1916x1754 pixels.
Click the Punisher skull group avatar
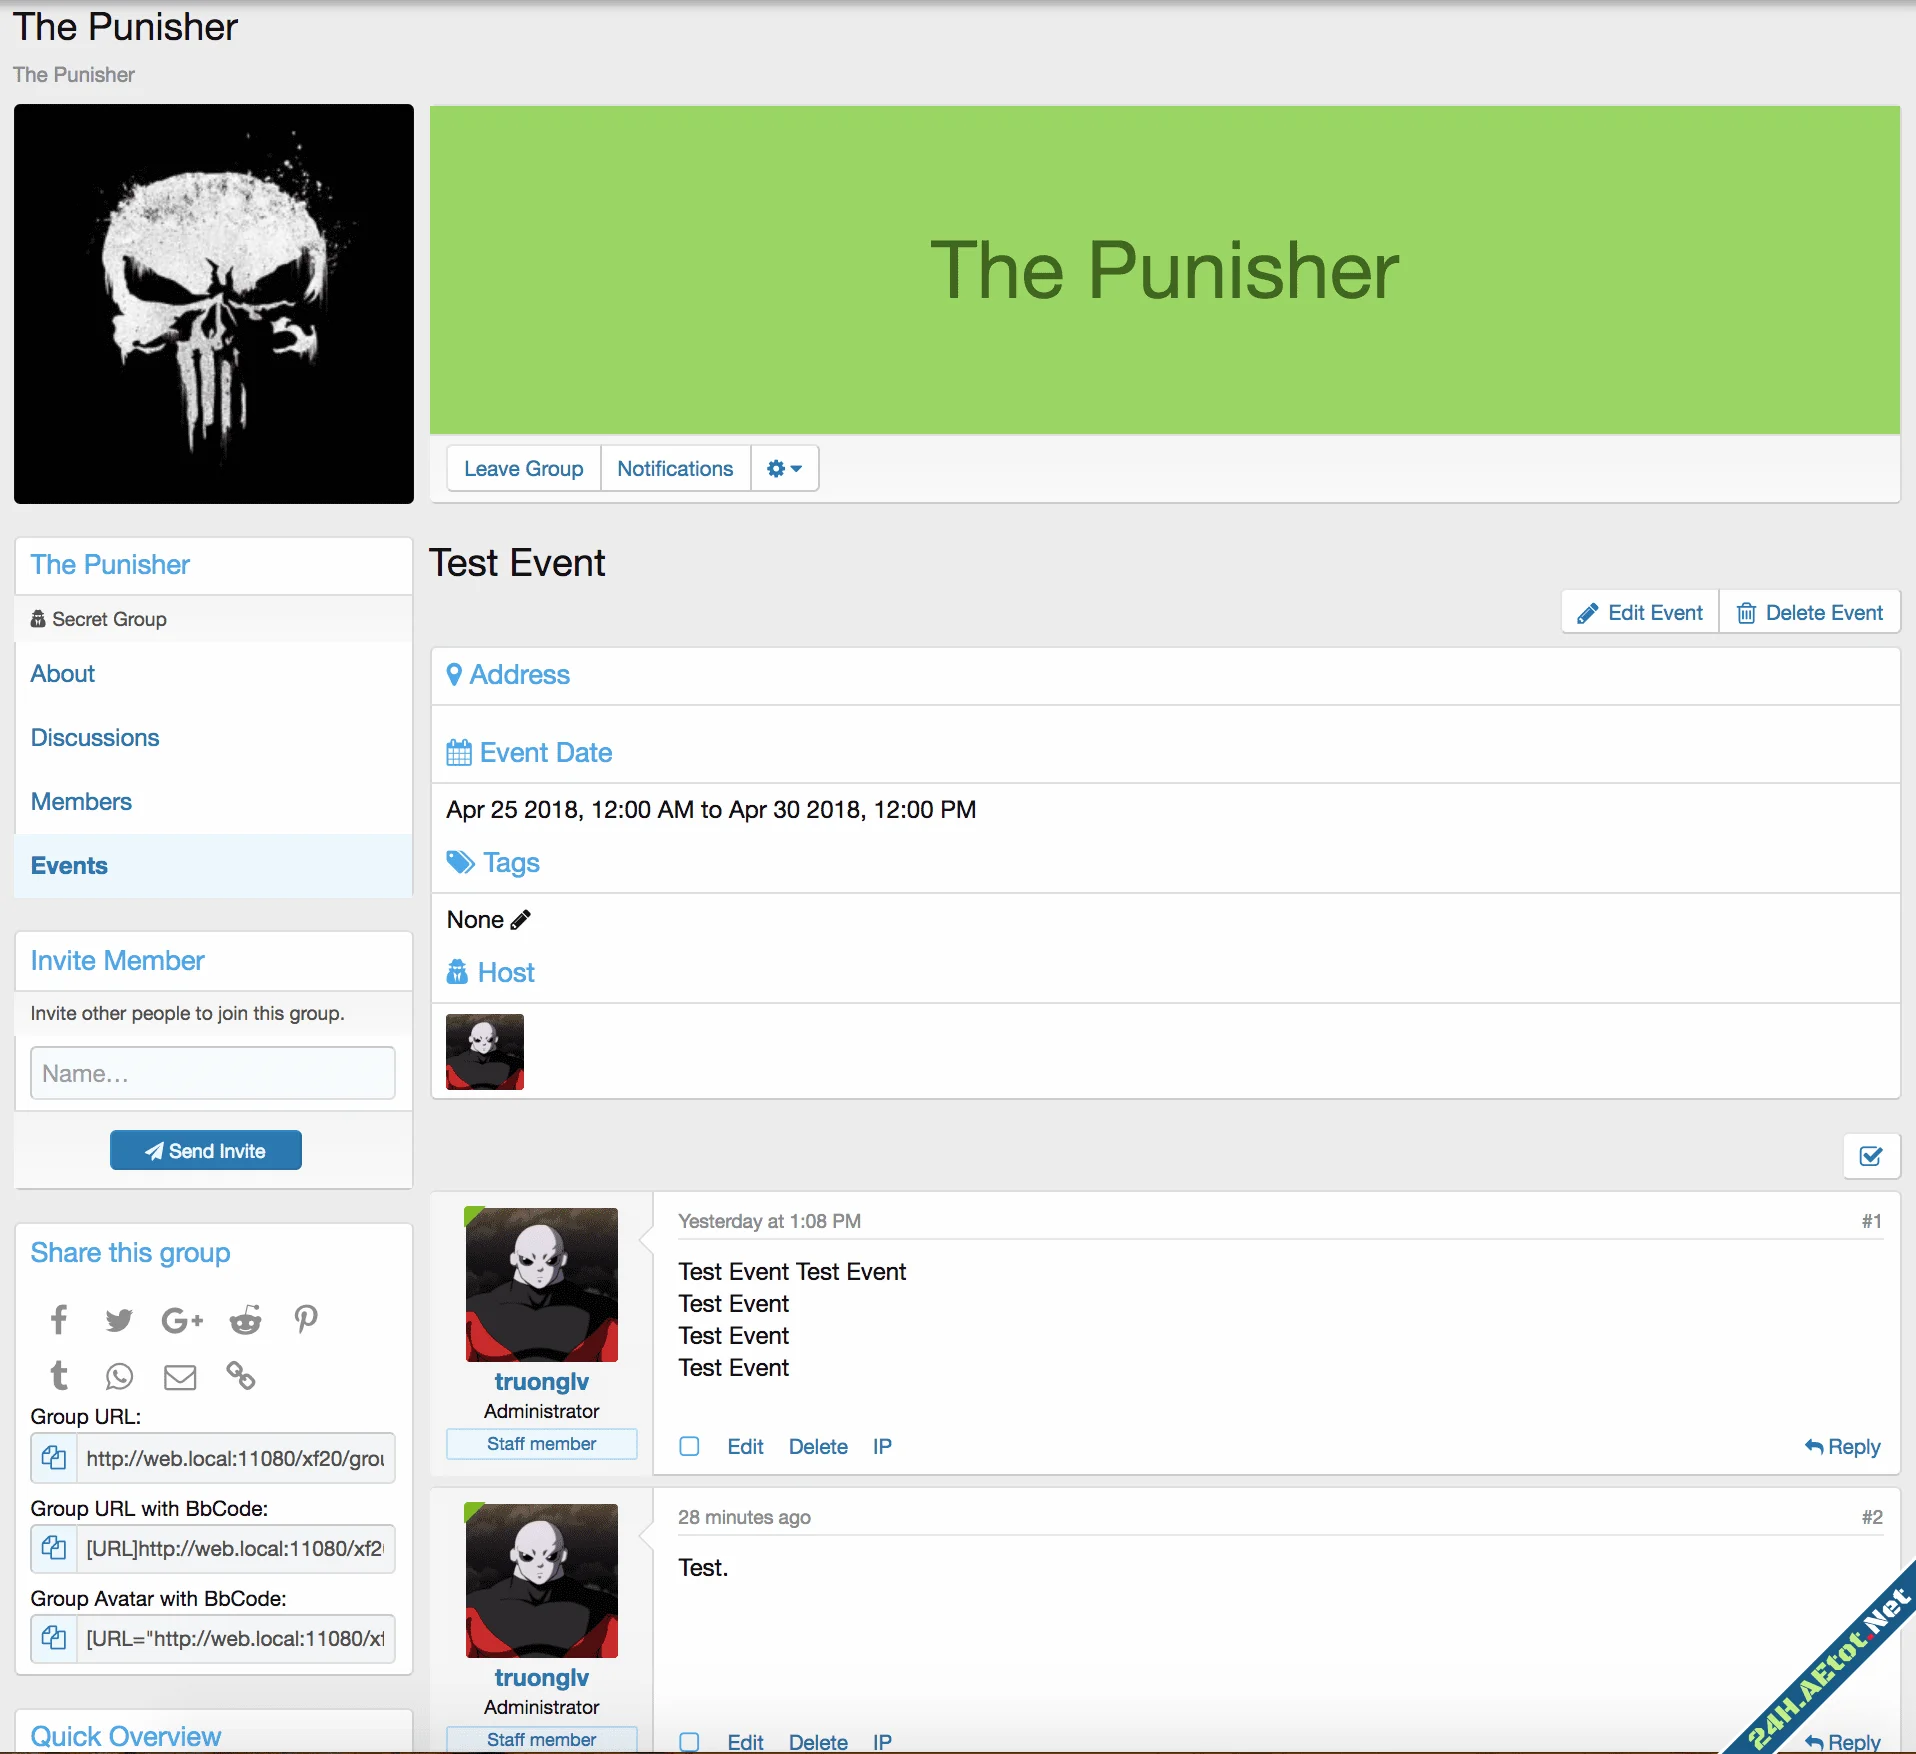[x=214, y=304]
